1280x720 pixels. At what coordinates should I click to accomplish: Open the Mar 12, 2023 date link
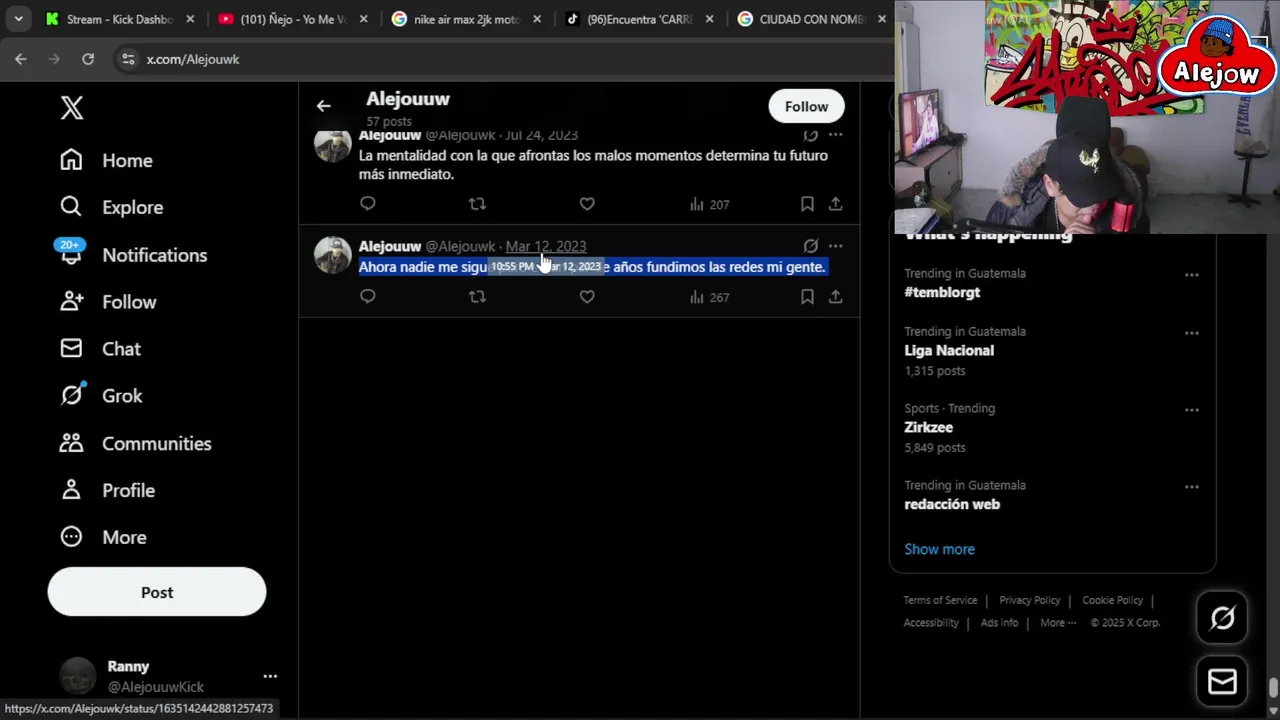pos(546,246)
